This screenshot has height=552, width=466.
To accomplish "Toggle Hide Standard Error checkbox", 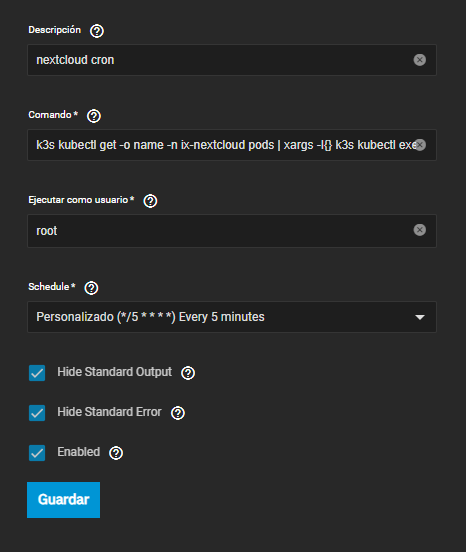I will coord(37,413).
